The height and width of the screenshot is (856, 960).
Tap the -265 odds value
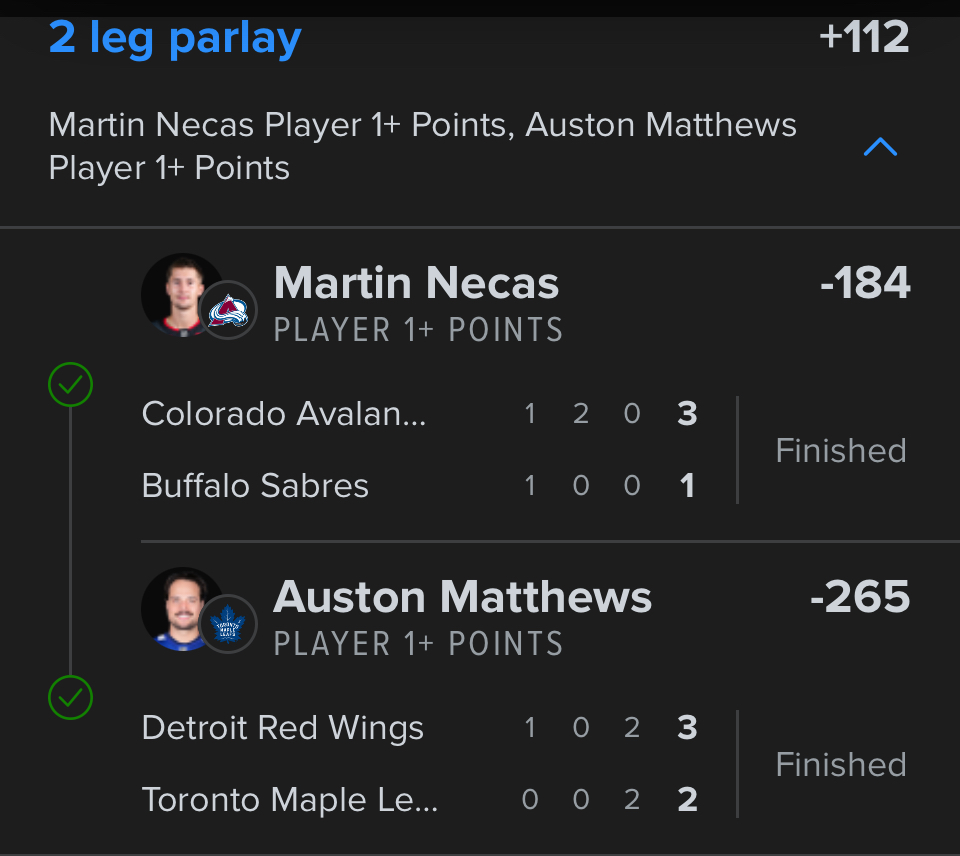(x=860, y=597)
